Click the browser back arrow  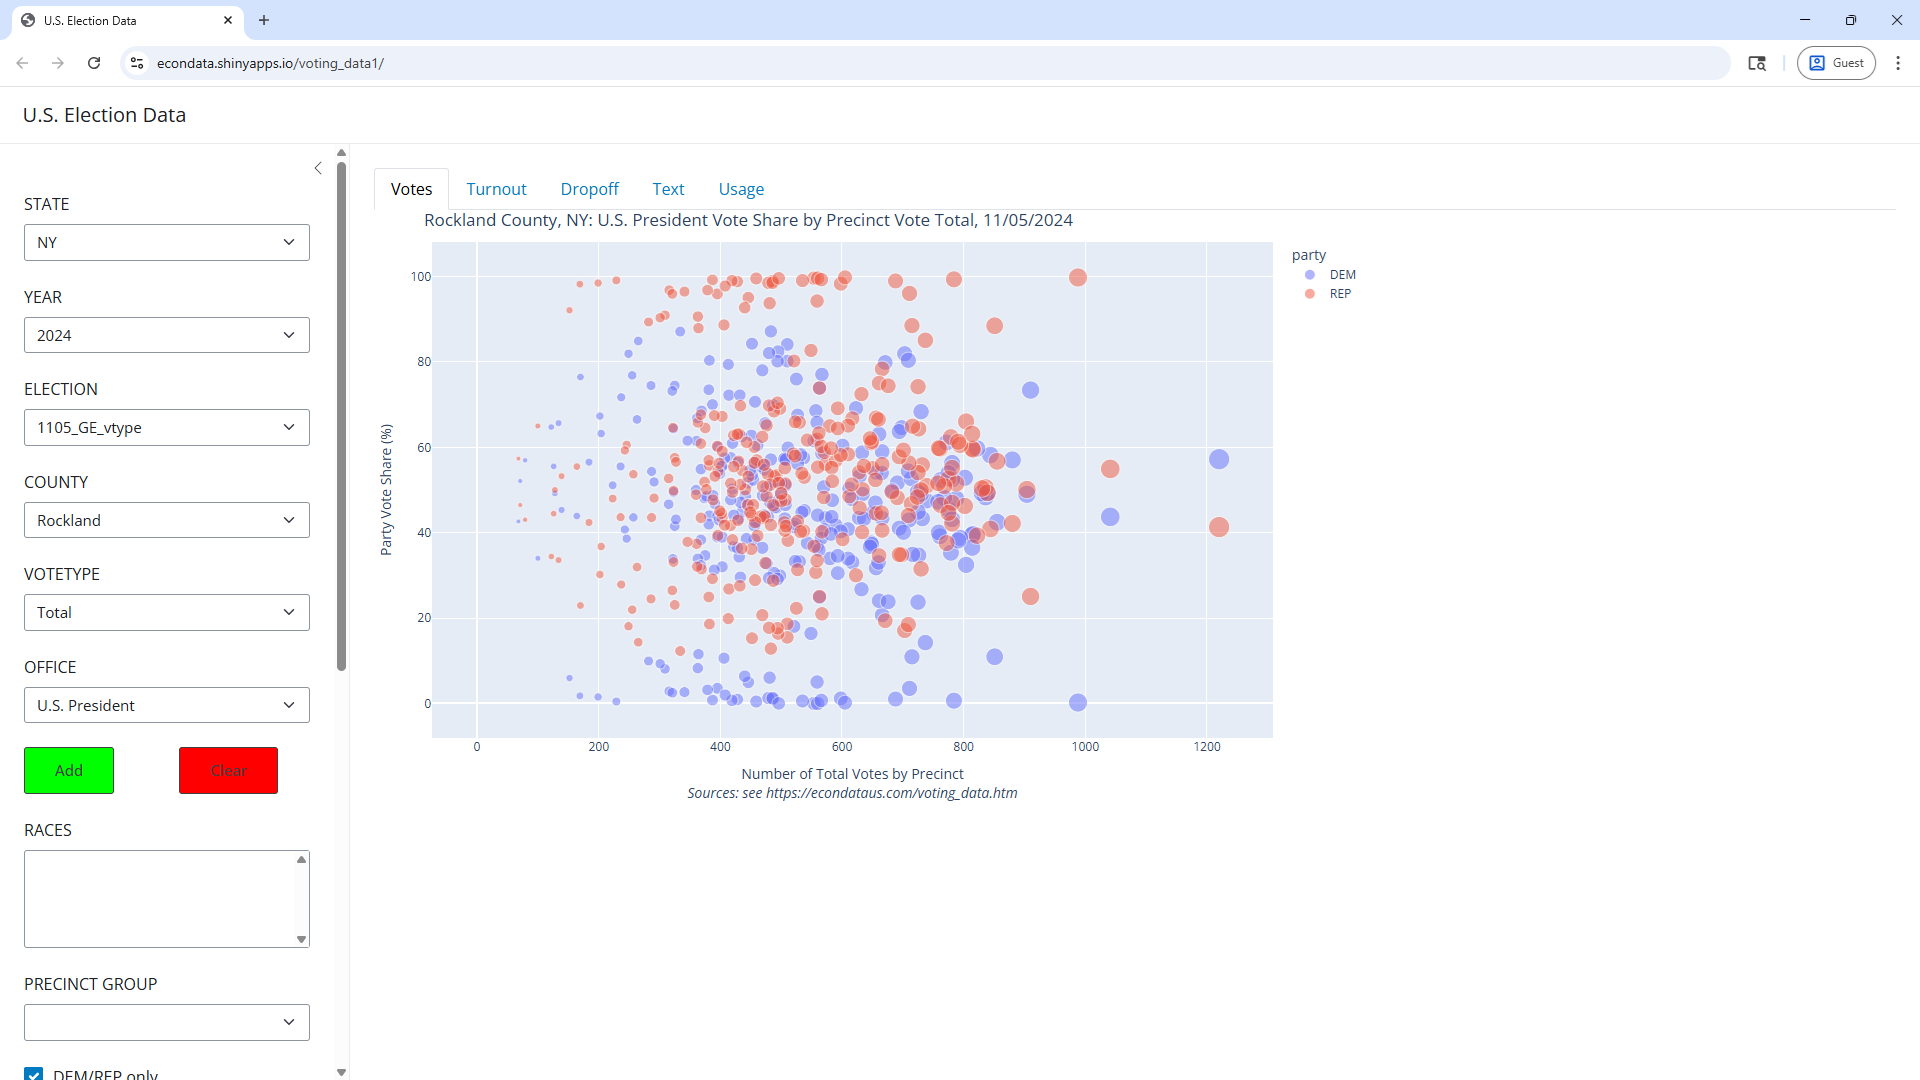22,63
